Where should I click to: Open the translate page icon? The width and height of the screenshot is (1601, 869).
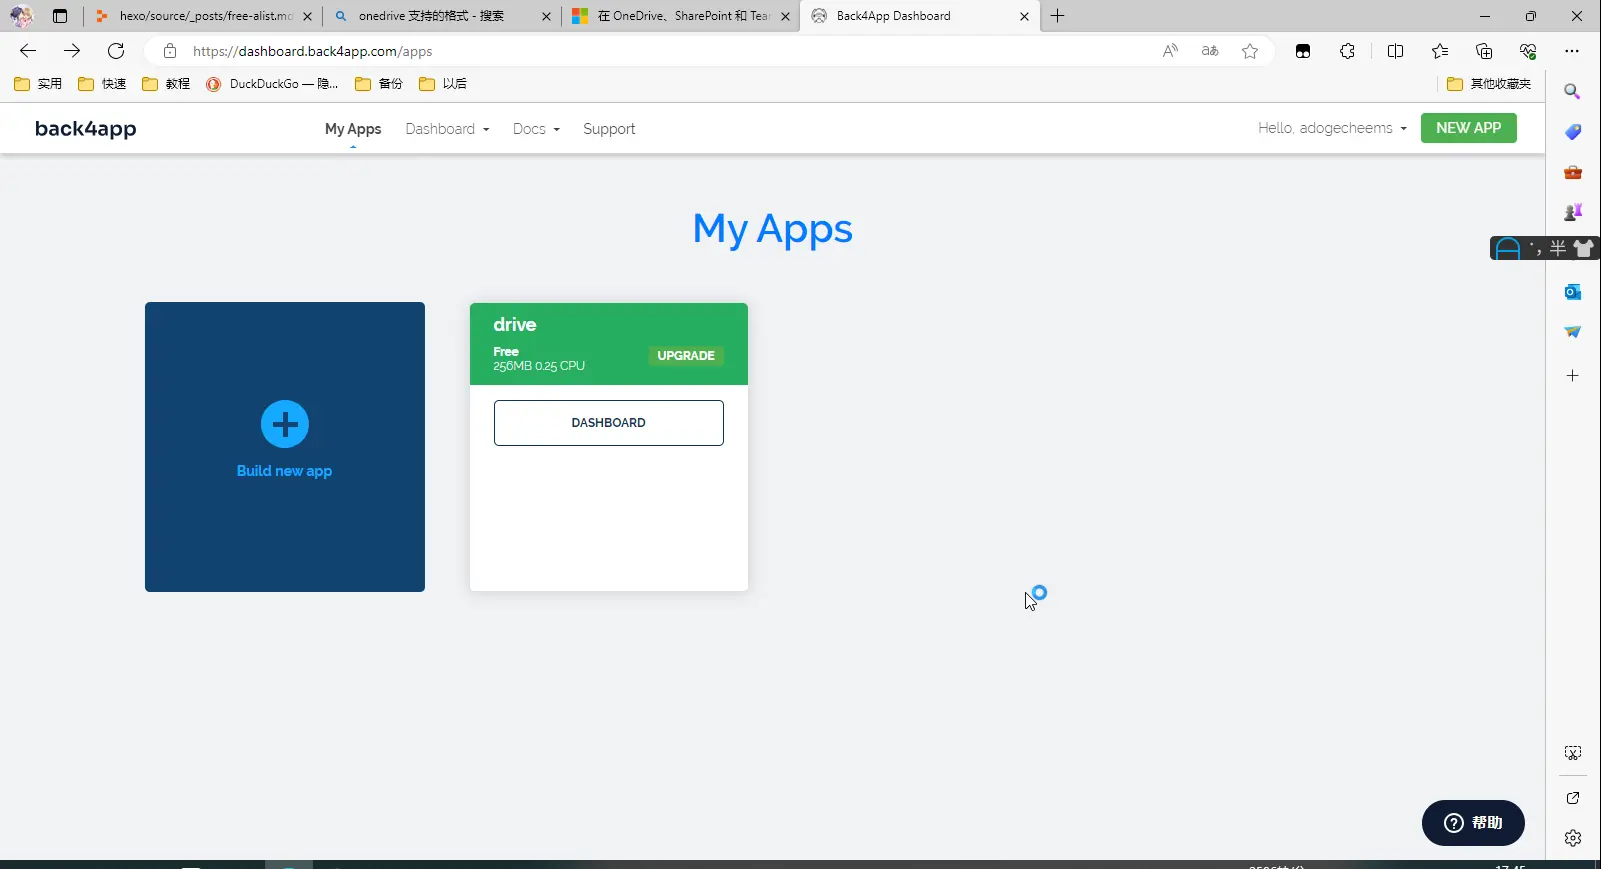(1210, 51)
